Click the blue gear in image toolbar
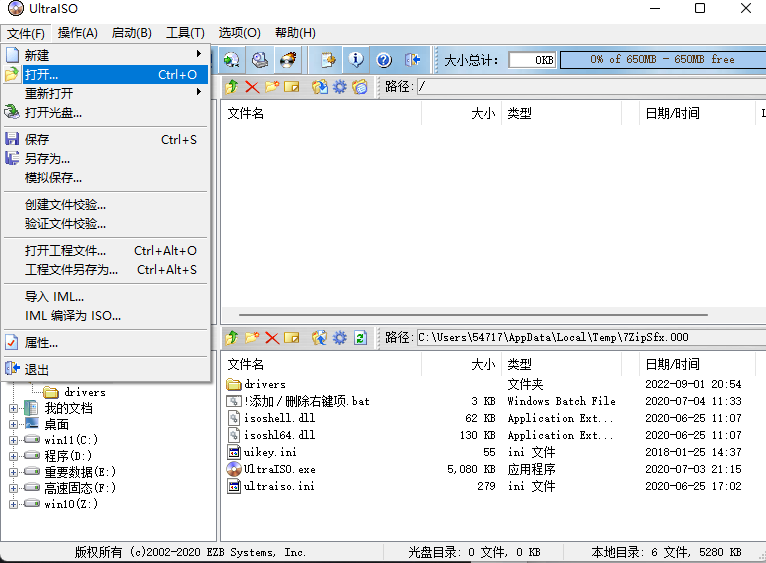This screenshot has width=766, height=563. [x=340, y=87]
